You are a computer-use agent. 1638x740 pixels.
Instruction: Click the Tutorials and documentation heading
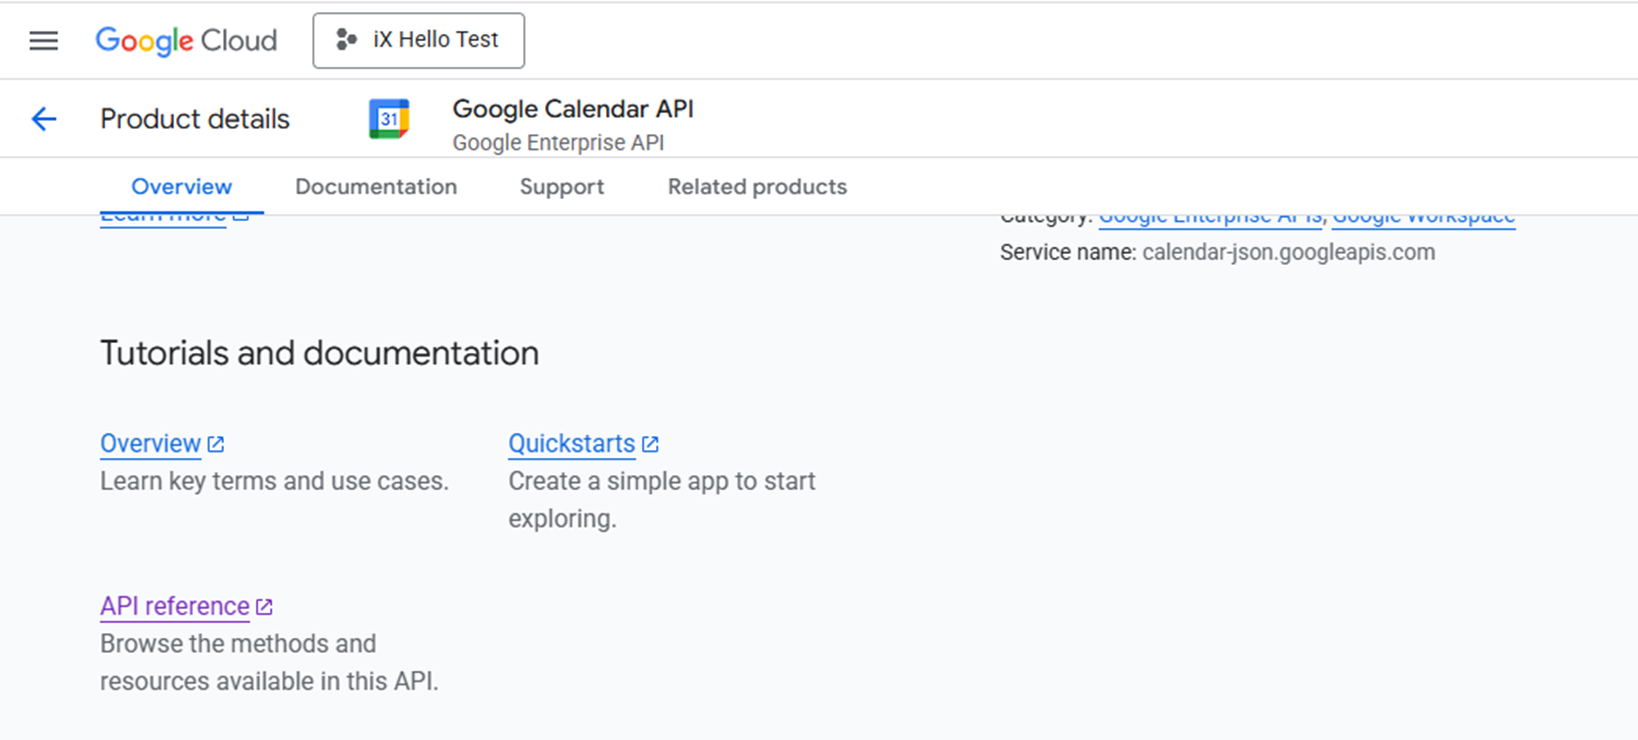[319, 353]
